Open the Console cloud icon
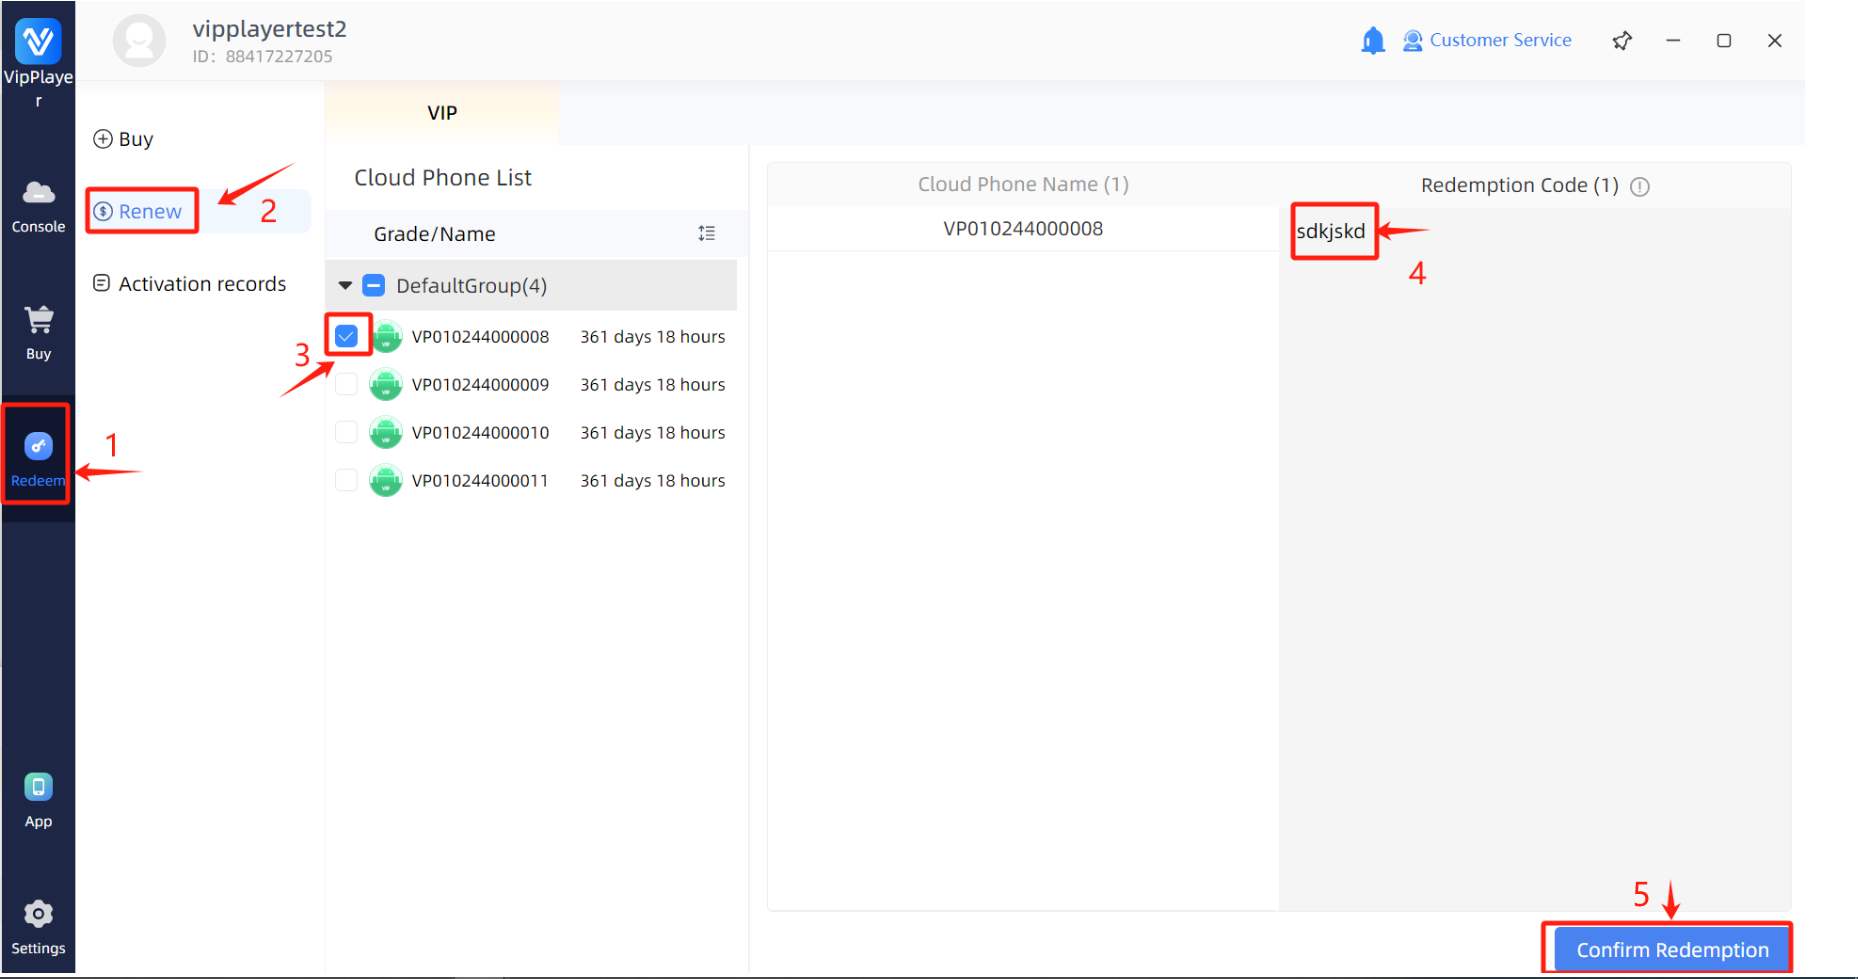The image size is (1858, 979). [38, 193]
